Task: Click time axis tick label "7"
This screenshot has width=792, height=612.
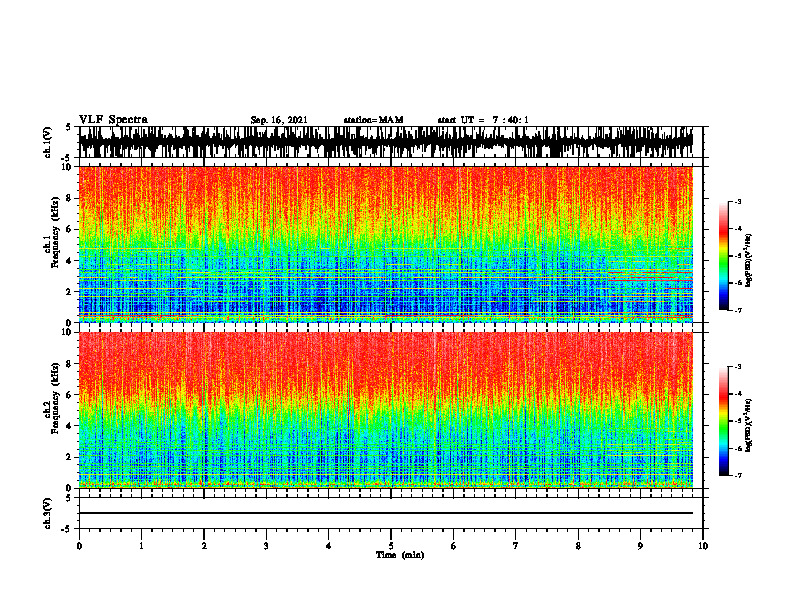Action: (516, 546)
